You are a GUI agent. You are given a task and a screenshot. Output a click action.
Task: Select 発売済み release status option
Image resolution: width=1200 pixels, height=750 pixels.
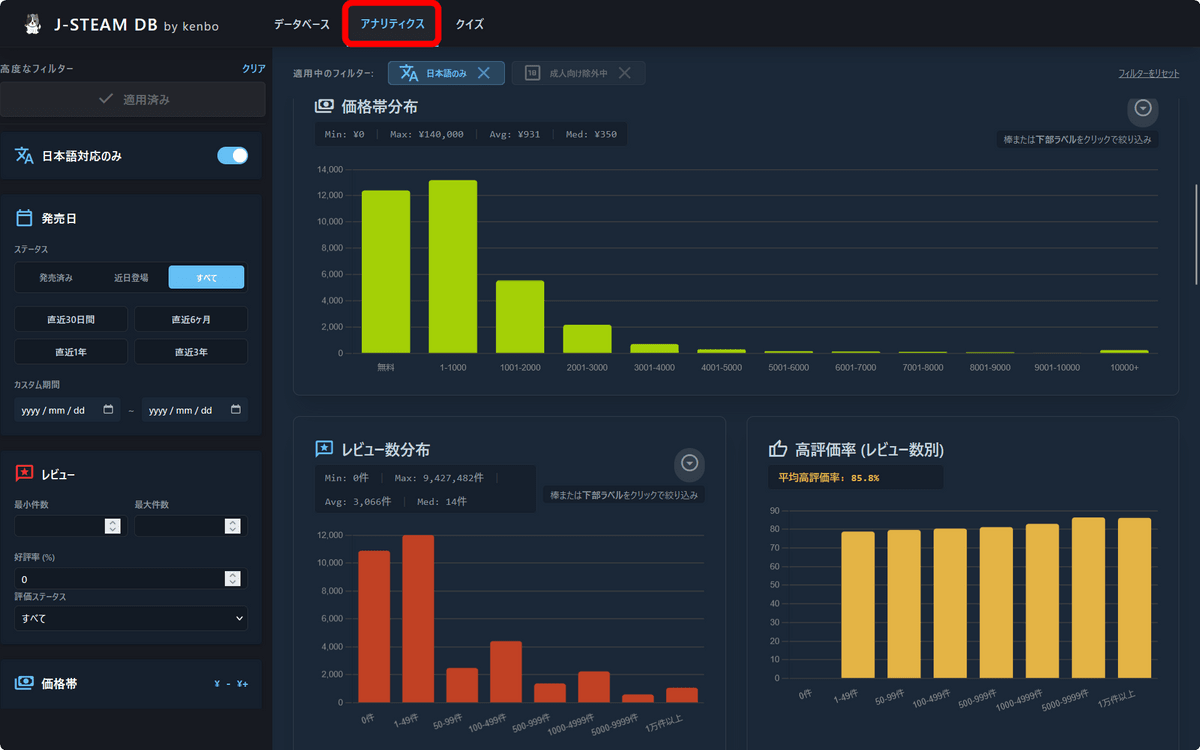click(56, 277)
